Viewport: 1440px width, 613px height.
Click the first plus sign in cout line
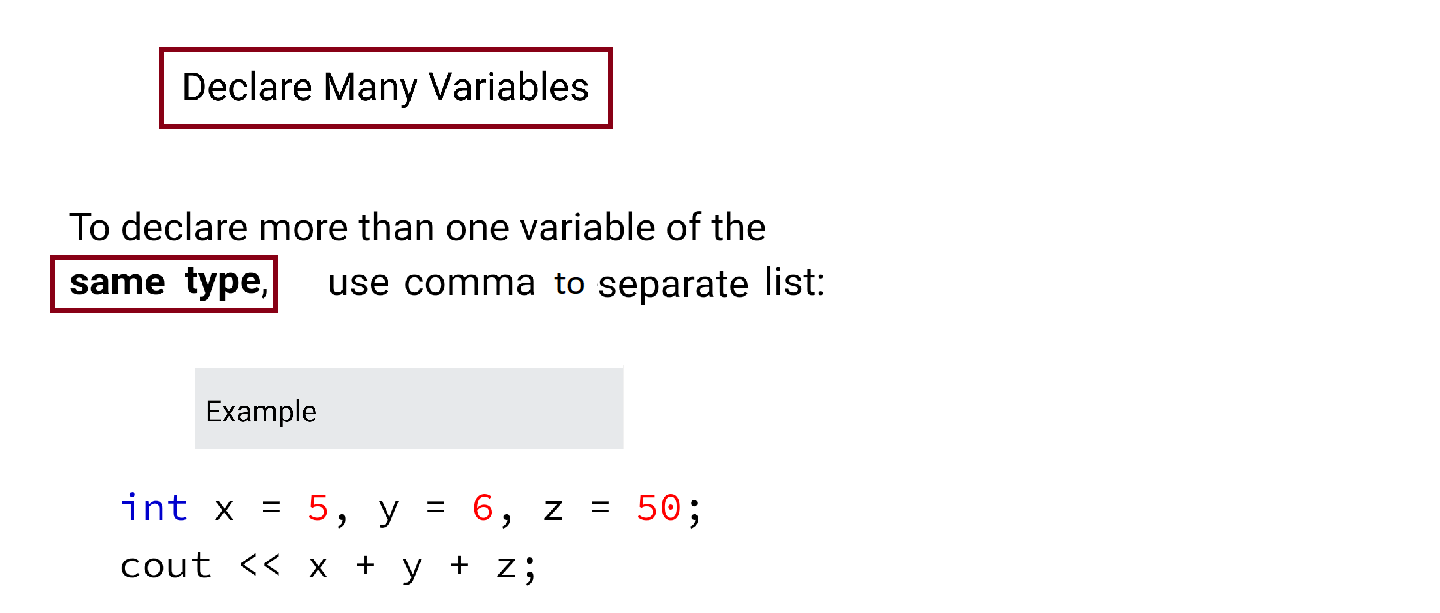point(366,567)
